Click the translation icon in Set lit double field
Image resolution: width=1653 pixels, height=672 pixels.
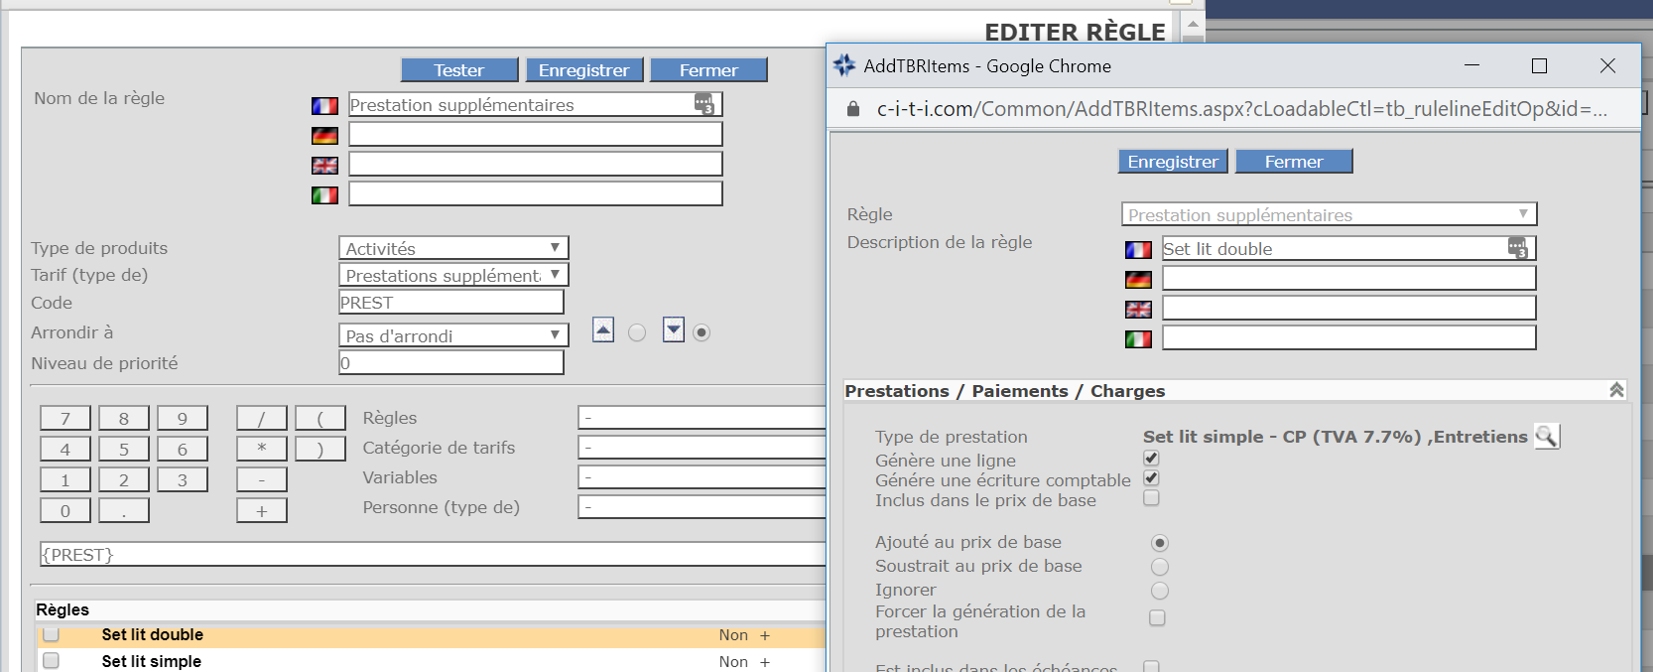pyautogui.click(x=1517, y=248)
